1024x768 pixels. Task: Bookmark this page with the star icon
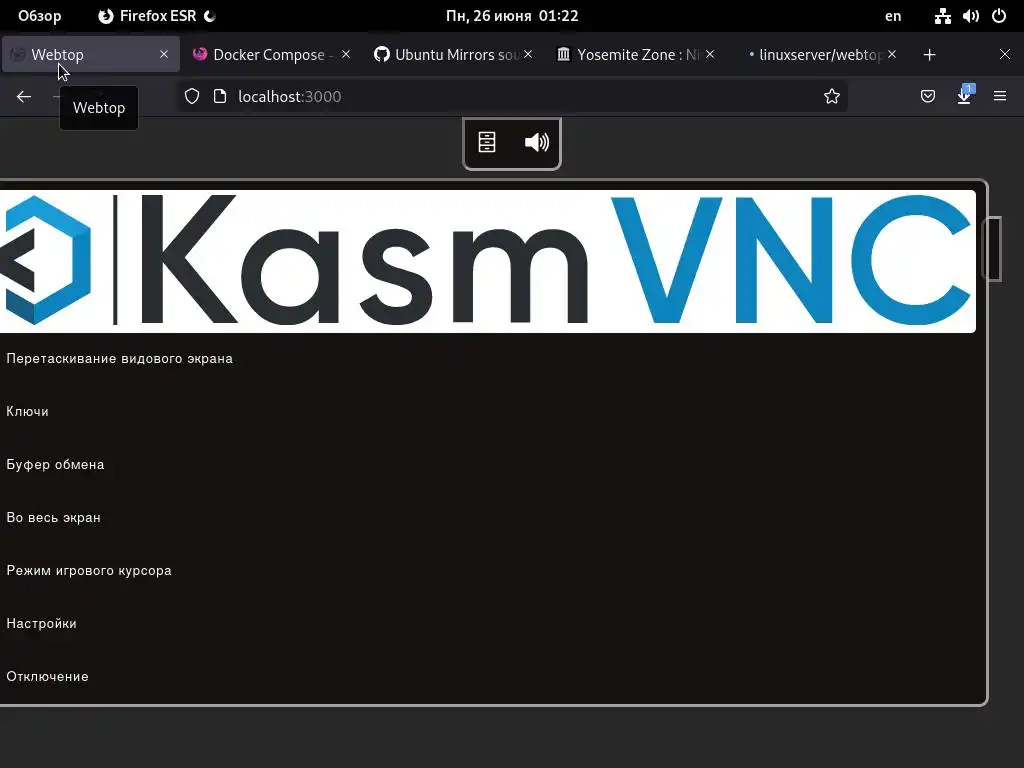click(x=831, y=97)
